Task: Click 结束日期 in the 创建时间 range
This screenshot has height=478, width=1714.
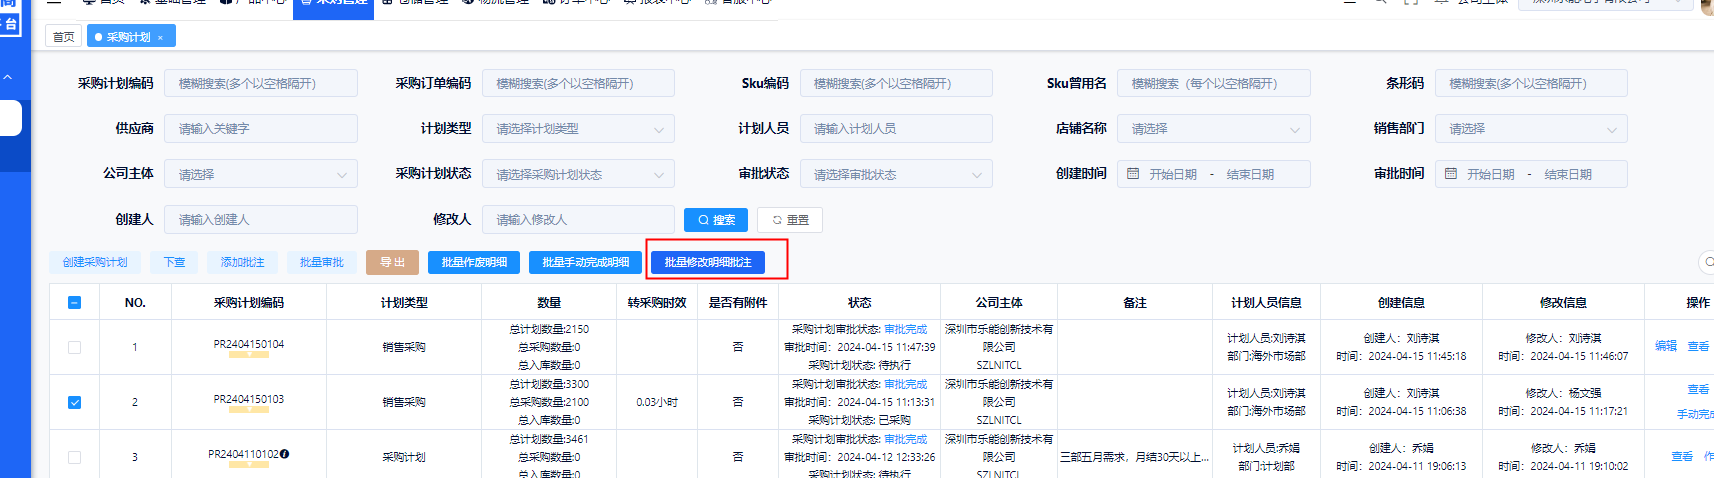Action: point(1250,174)
